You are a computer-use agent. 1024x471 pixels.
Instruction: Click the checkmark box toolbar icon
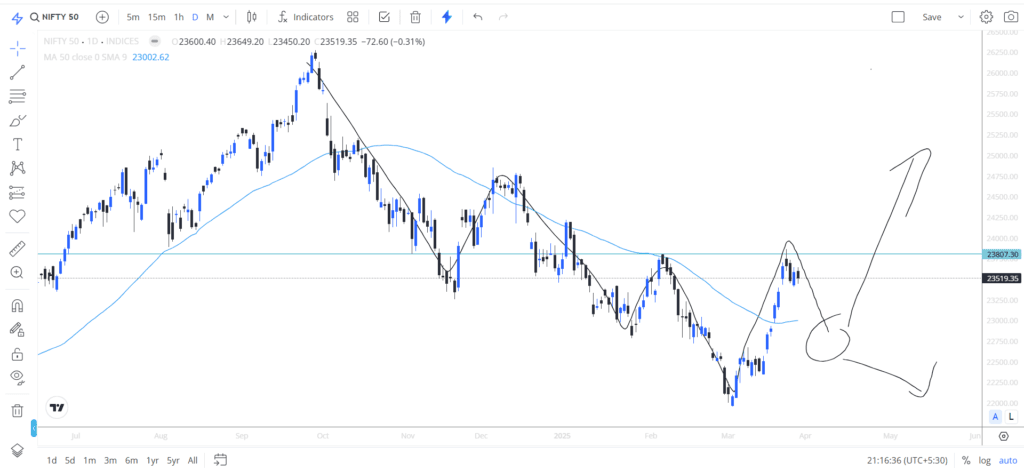(384, 17)
